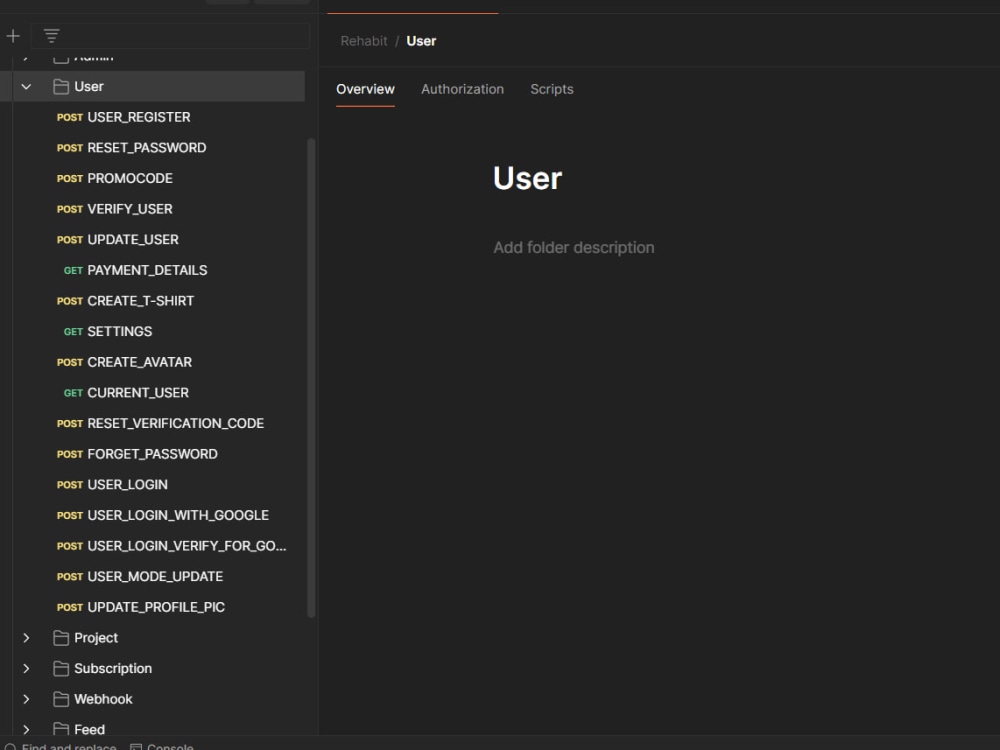This screenshot has width=1000, height=750.
Task: Switch to the Scripts tab
Action: (x=552, y=89)
